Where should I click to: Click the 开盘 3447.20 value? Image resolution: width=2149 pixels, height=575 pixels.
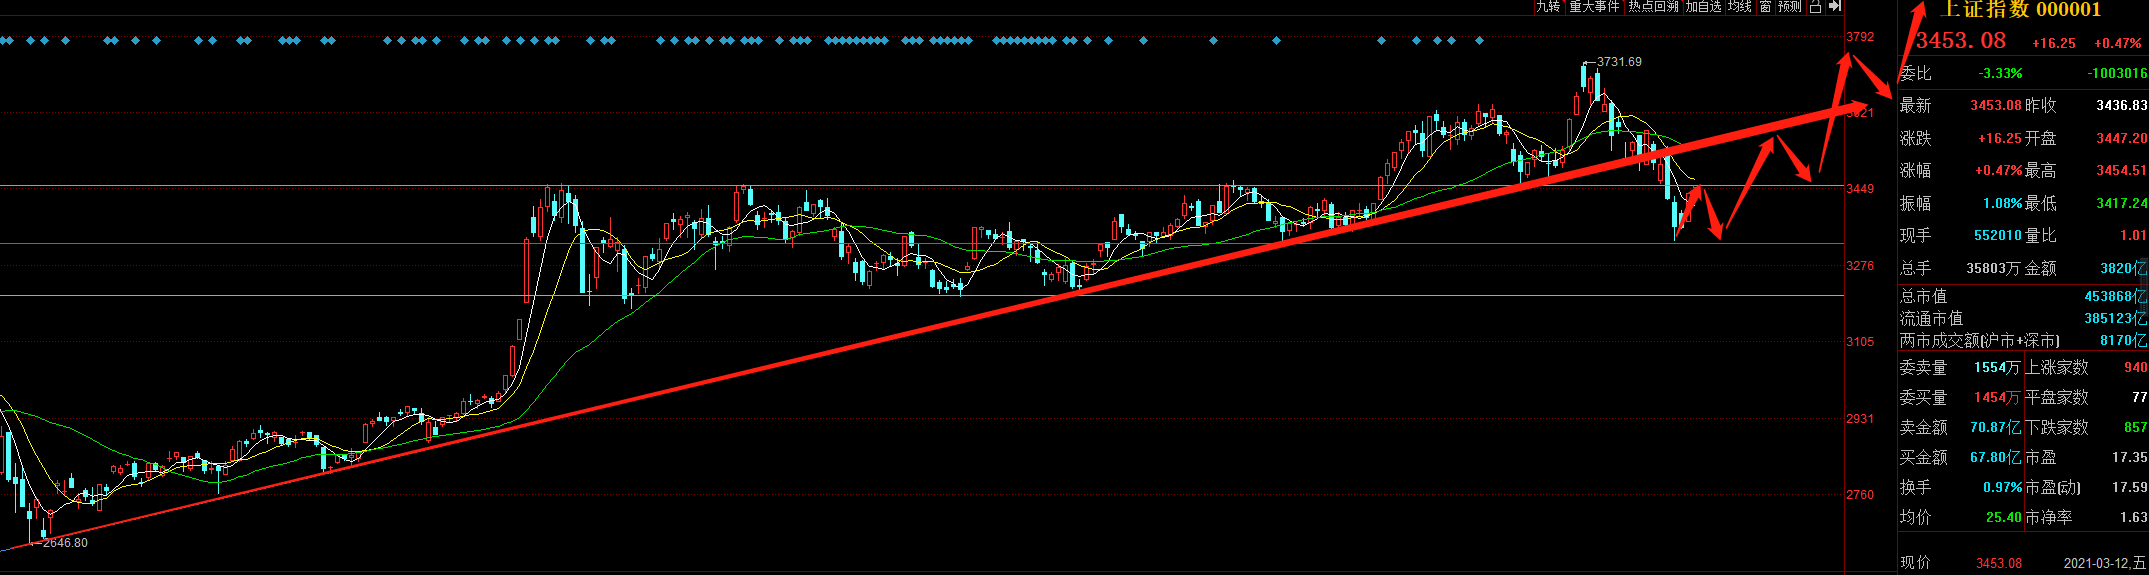point(2122,138)
